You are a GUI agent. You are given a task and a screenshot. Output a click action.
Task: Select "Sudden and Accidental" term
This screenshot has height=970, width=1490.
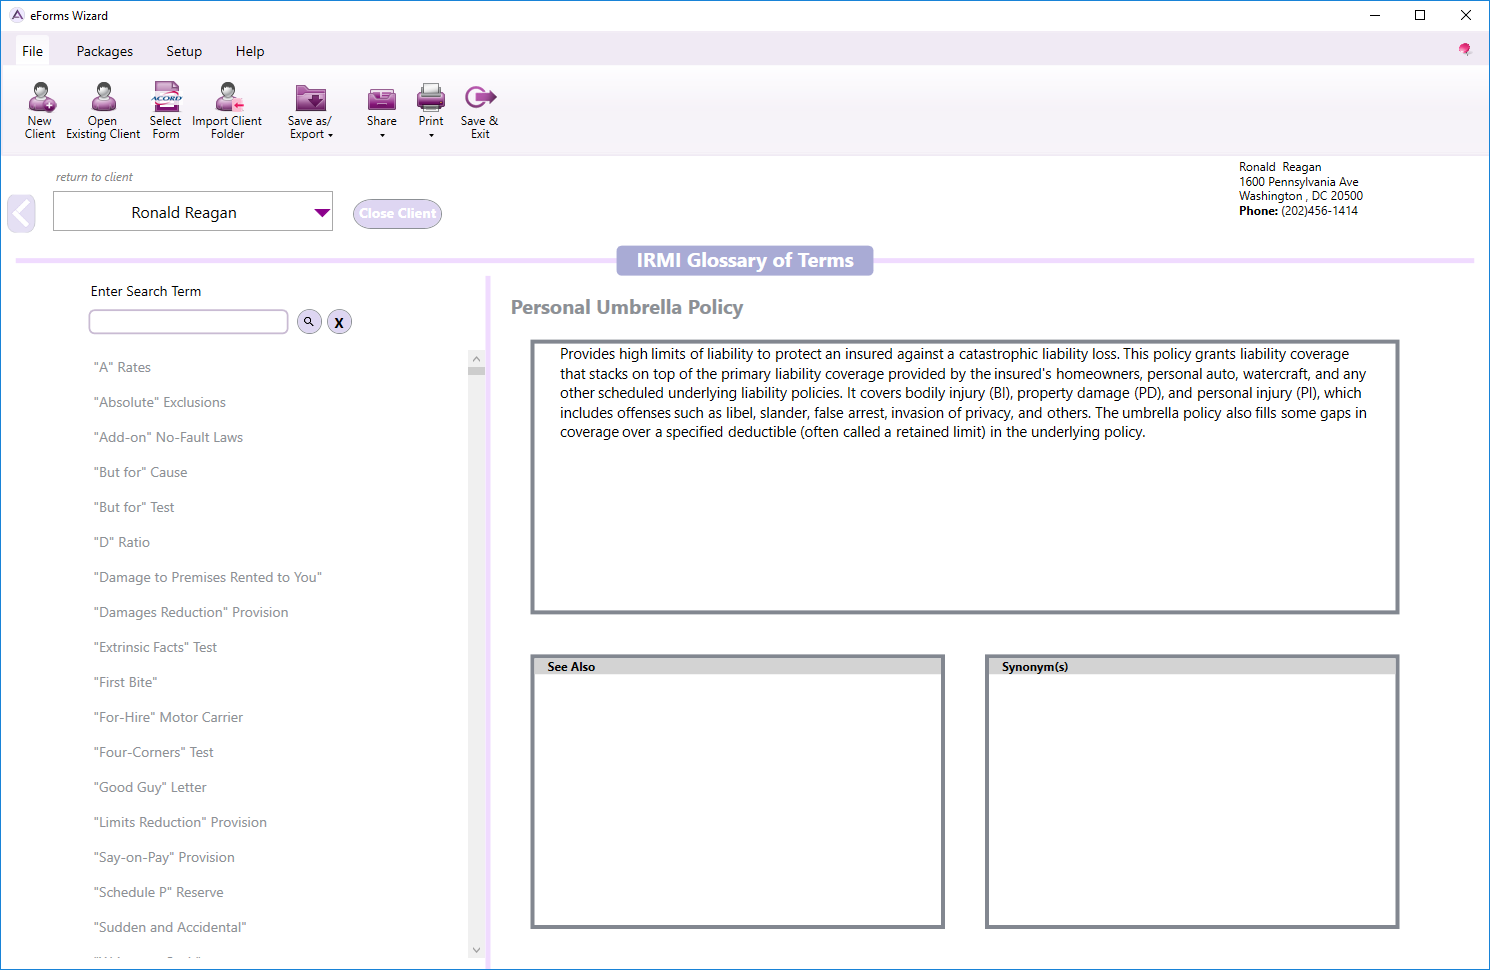coord(170,927)
